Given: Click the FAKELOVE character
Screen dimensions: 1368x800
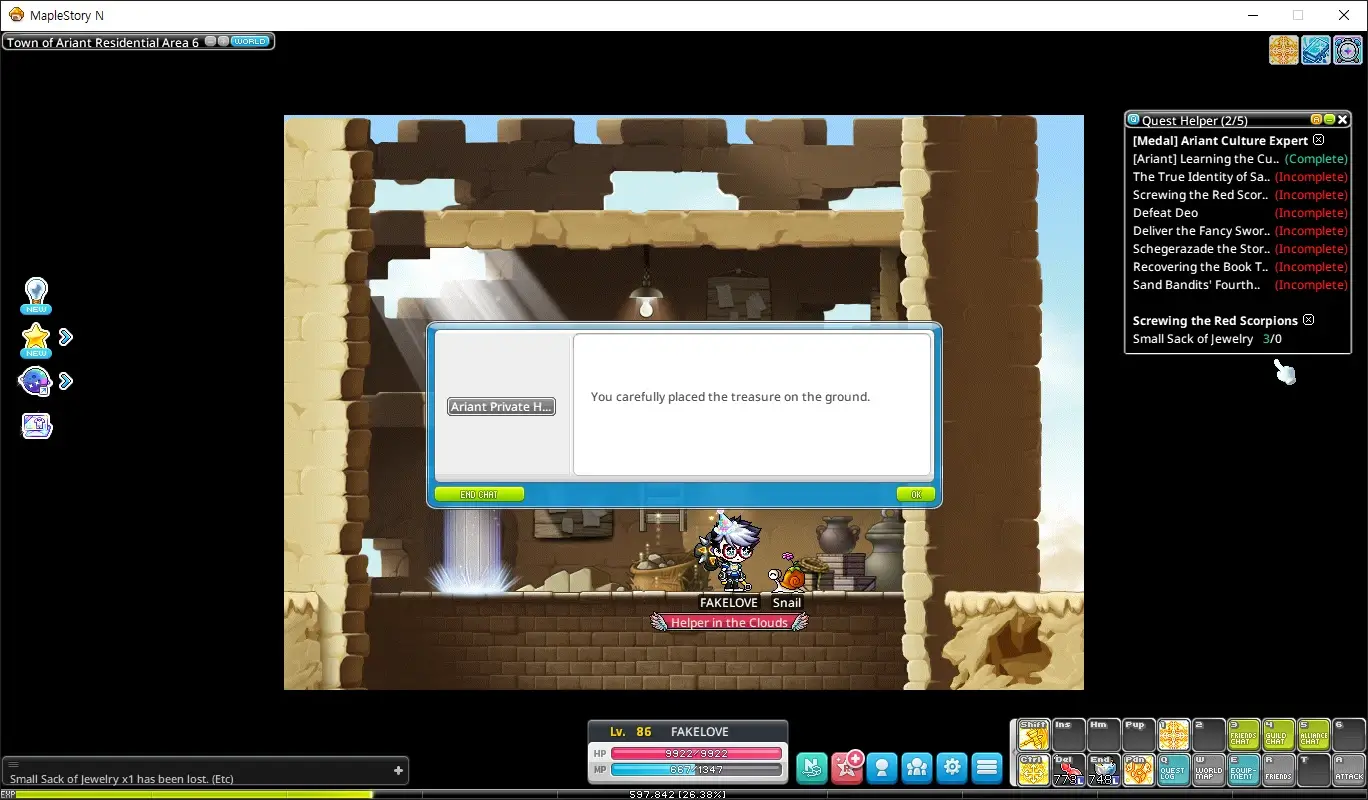Looking at the screenshot, I should 729,552.
